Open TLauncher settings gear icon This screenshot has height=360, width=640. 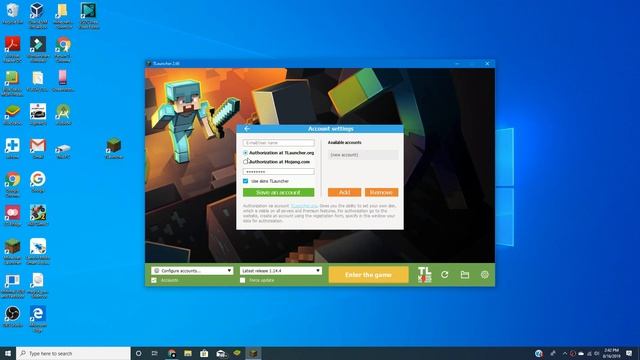point(484,275)
